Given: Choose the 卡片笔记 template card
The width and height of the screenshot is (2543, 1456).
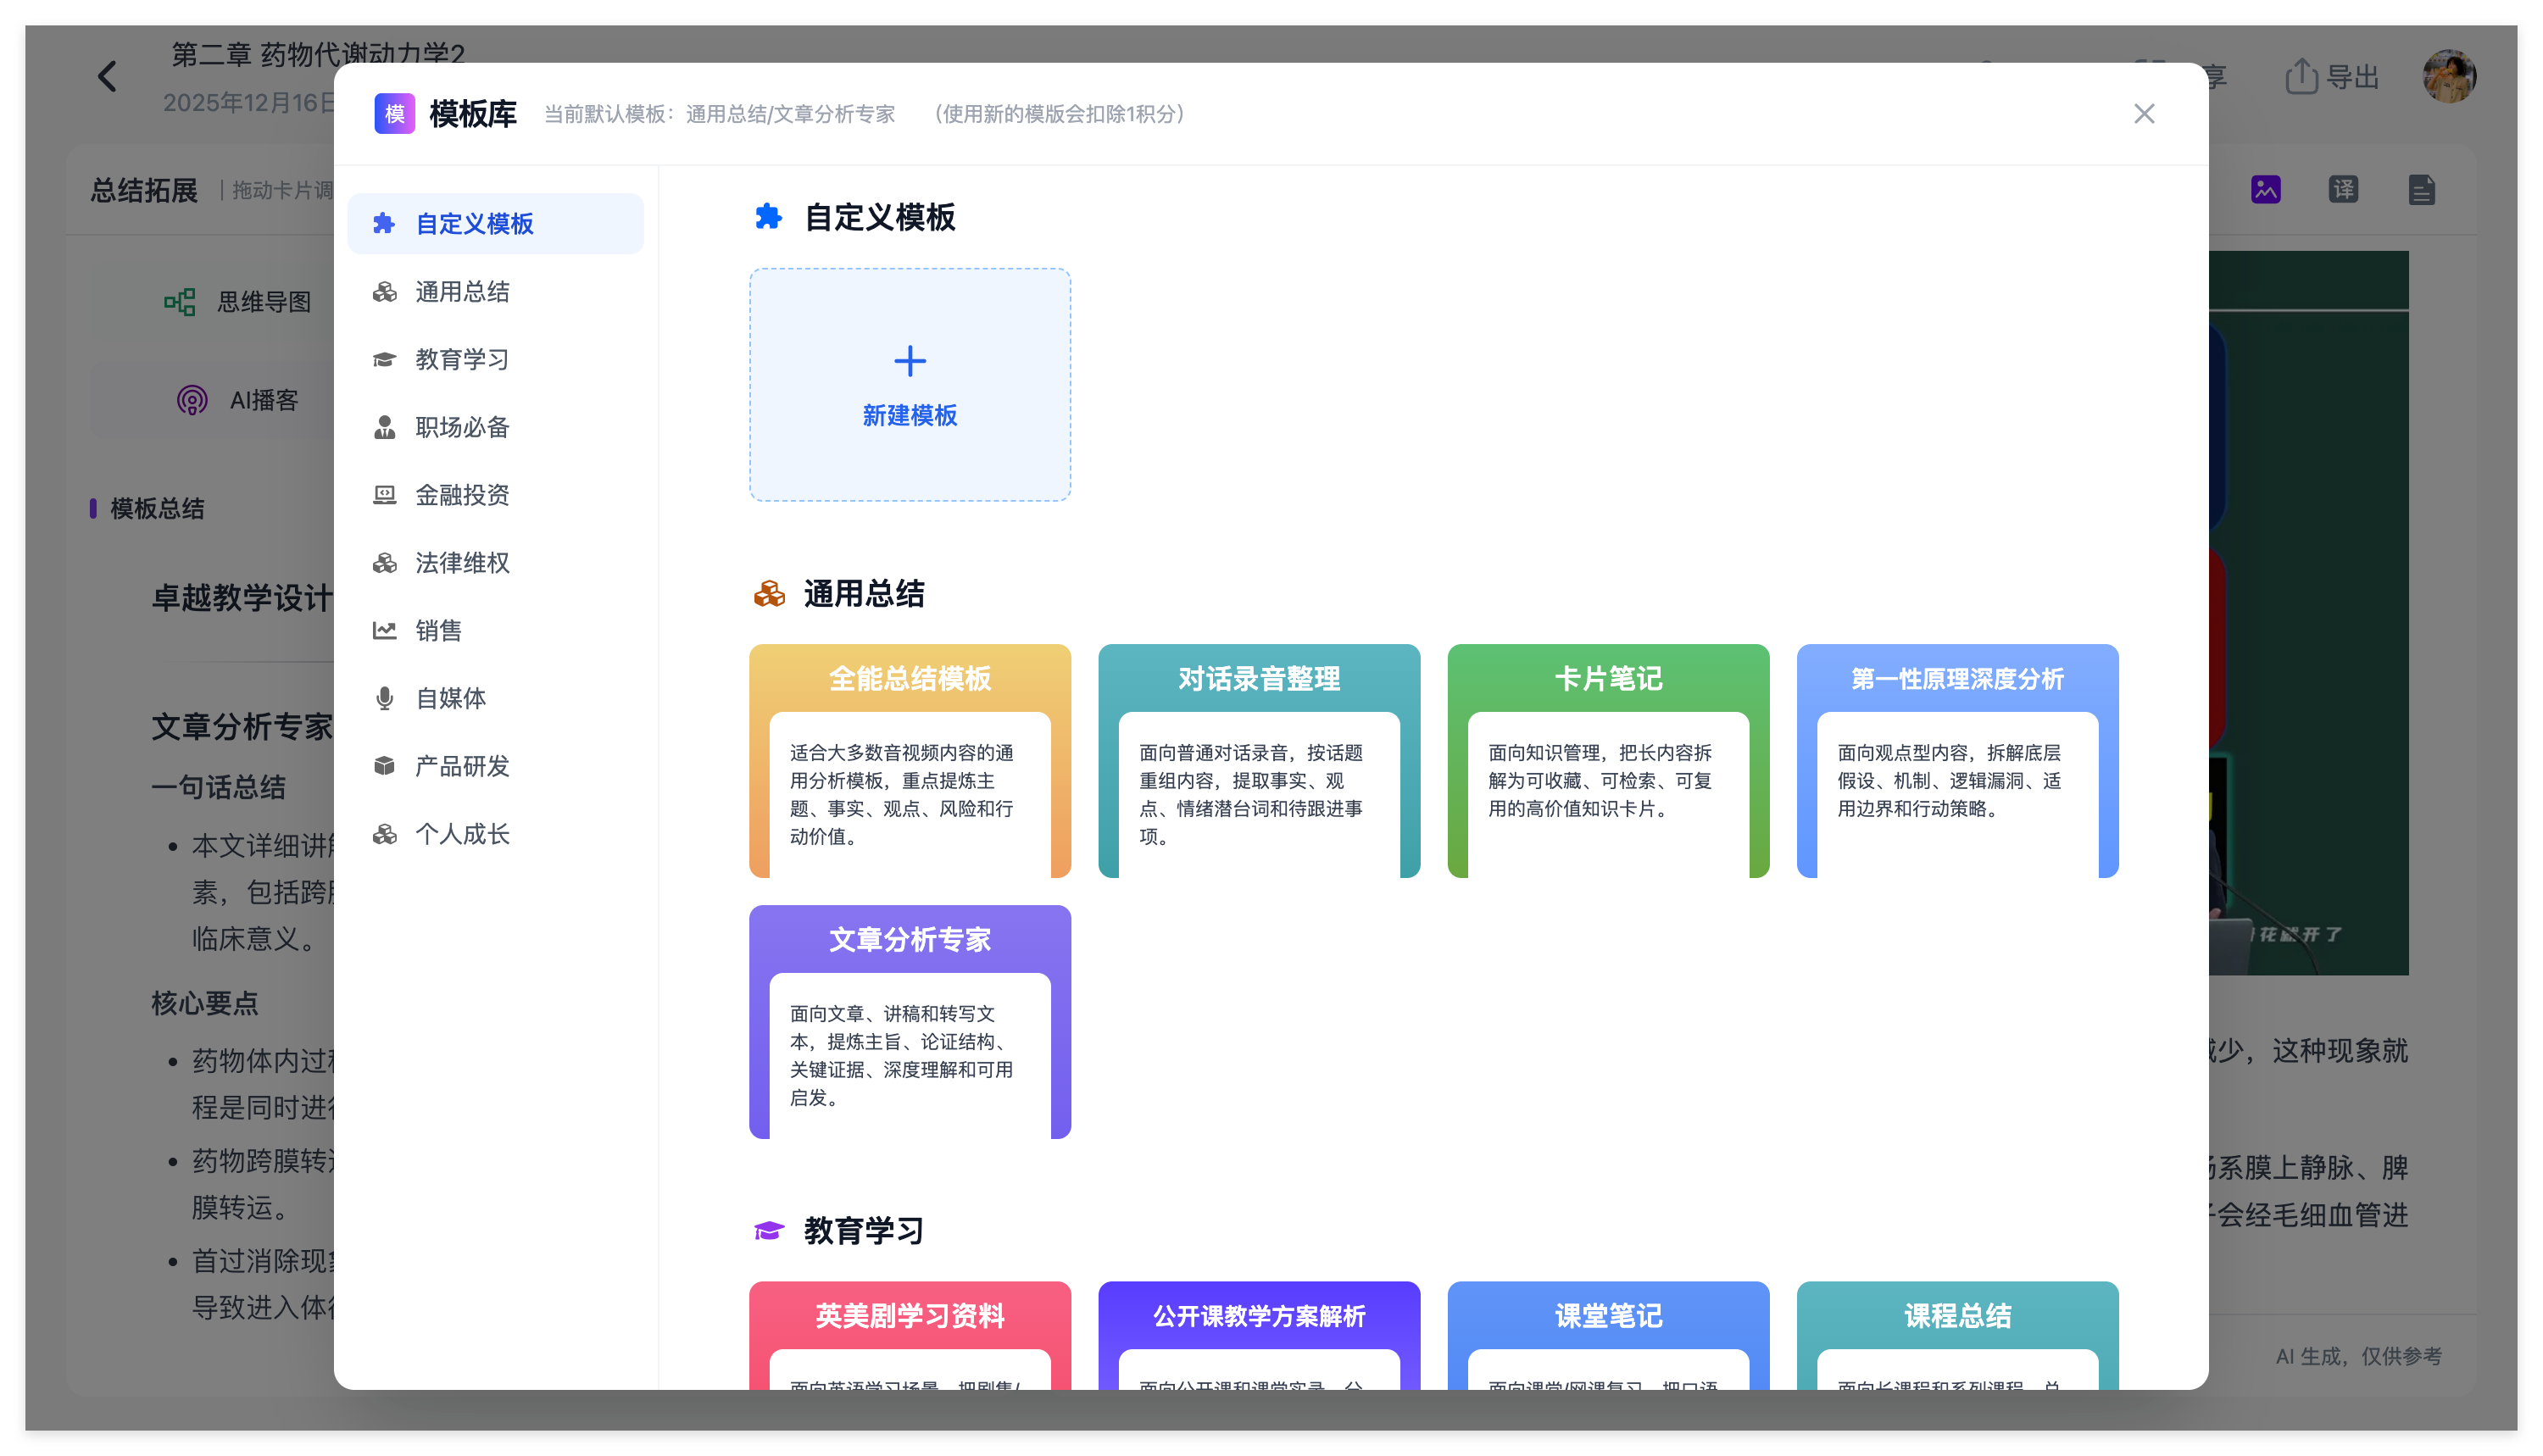Looking at the screenshot, I should coord(1608,761).
